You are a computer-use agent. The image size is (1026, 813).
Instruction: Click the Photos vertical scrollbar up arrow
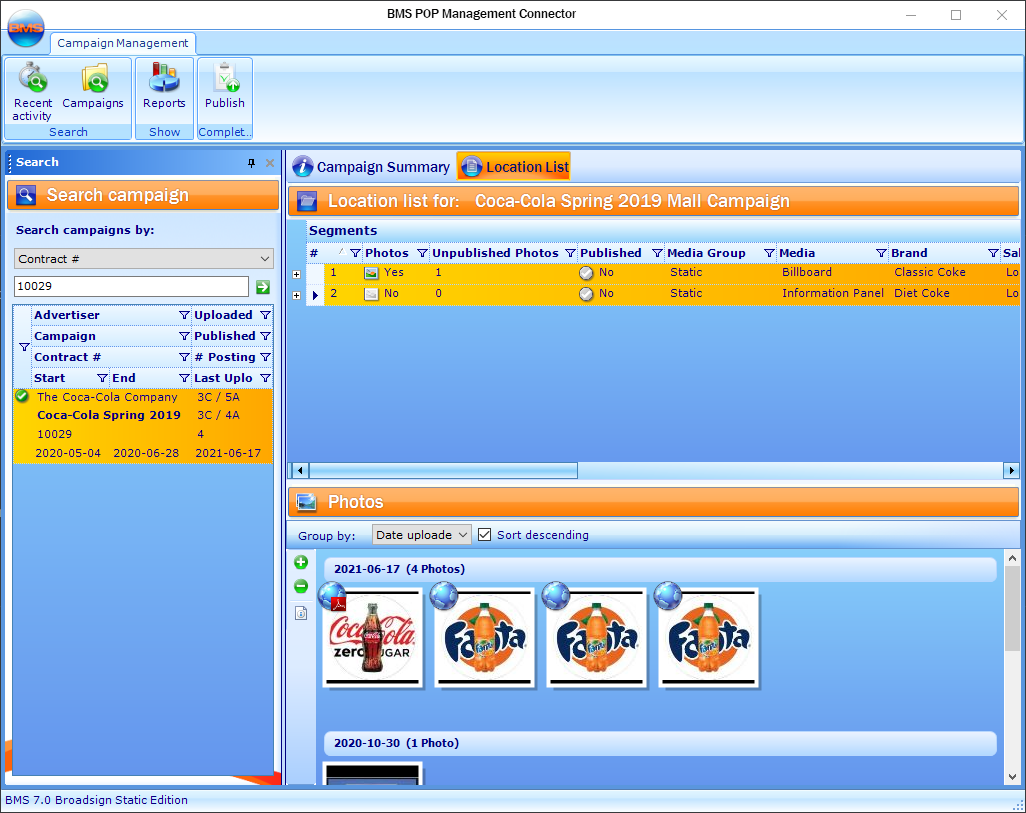[x=1012, y=558]
